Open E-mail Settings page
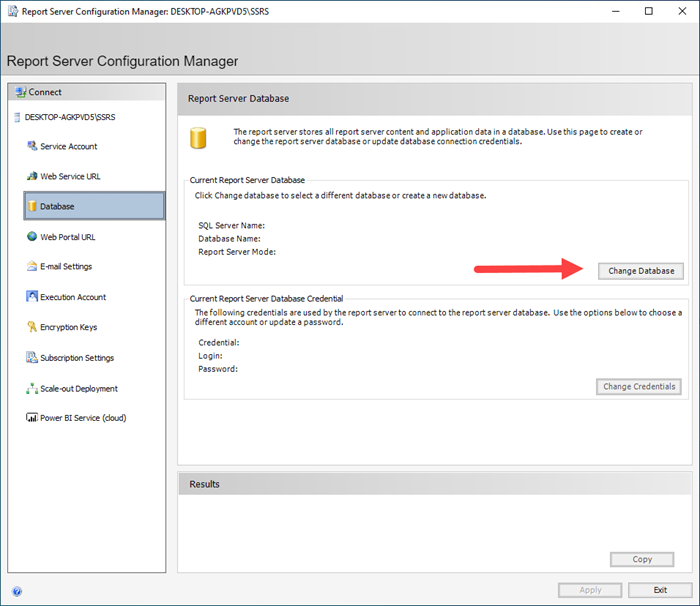This screenshot has height=606, width=700. pos(66,267)
